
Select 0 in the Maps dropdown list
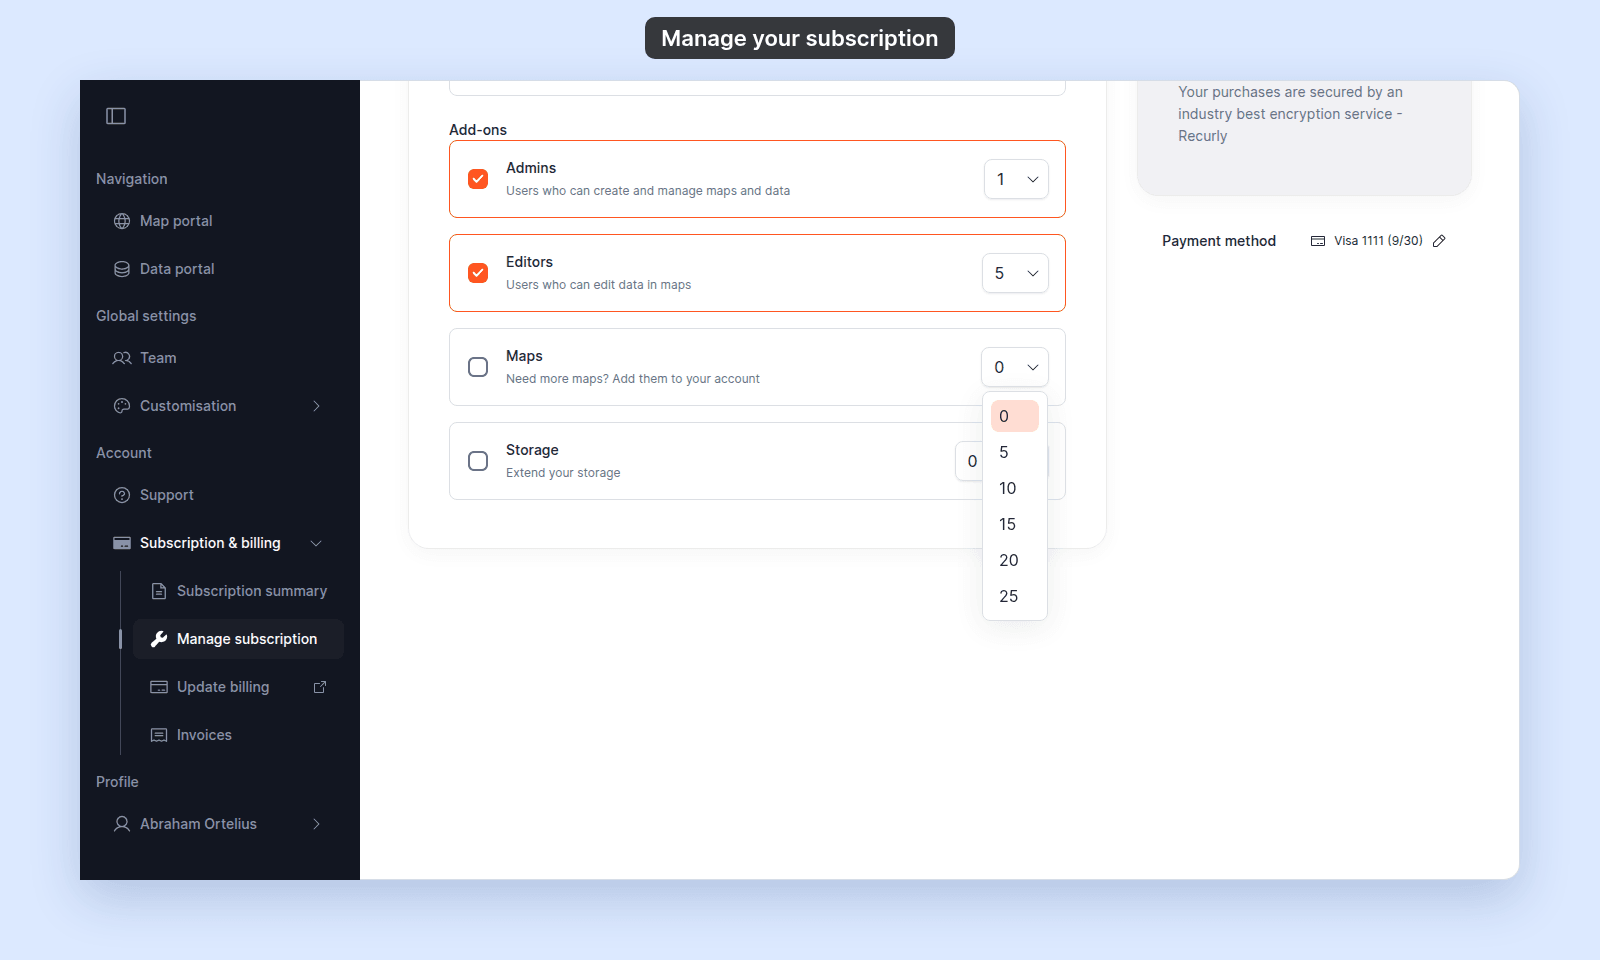(1015, 416)
